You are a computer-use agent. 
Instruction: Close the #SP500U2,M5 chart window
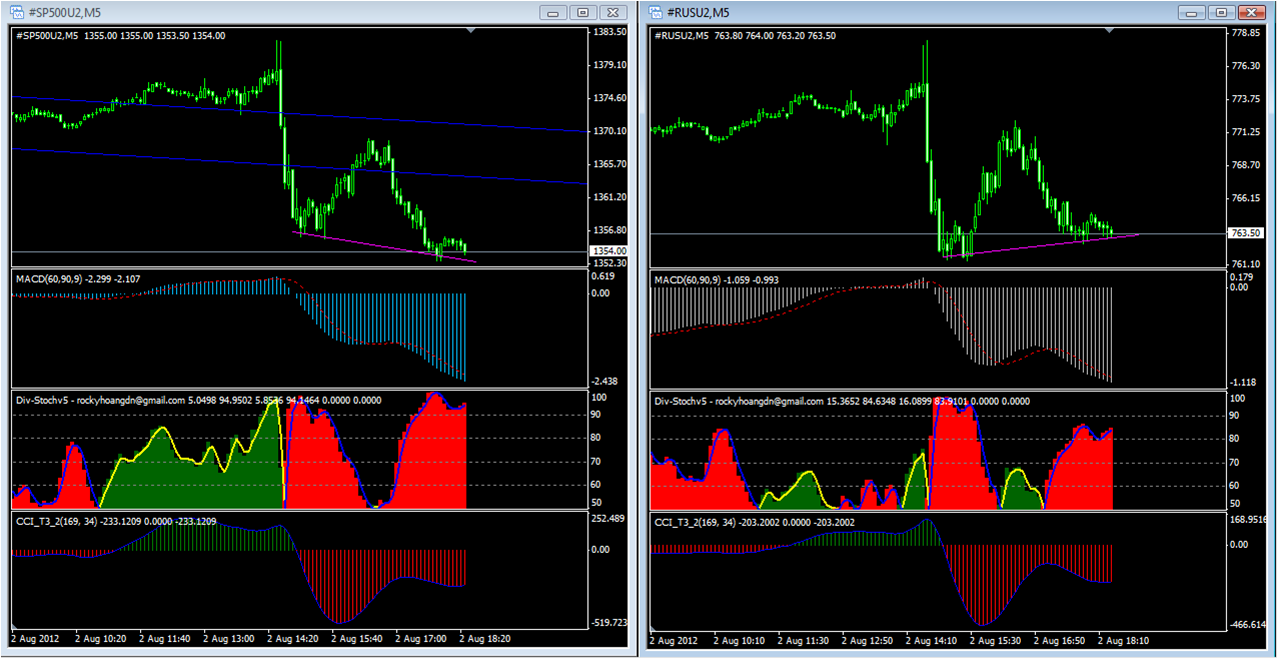[x=611, y=12]
